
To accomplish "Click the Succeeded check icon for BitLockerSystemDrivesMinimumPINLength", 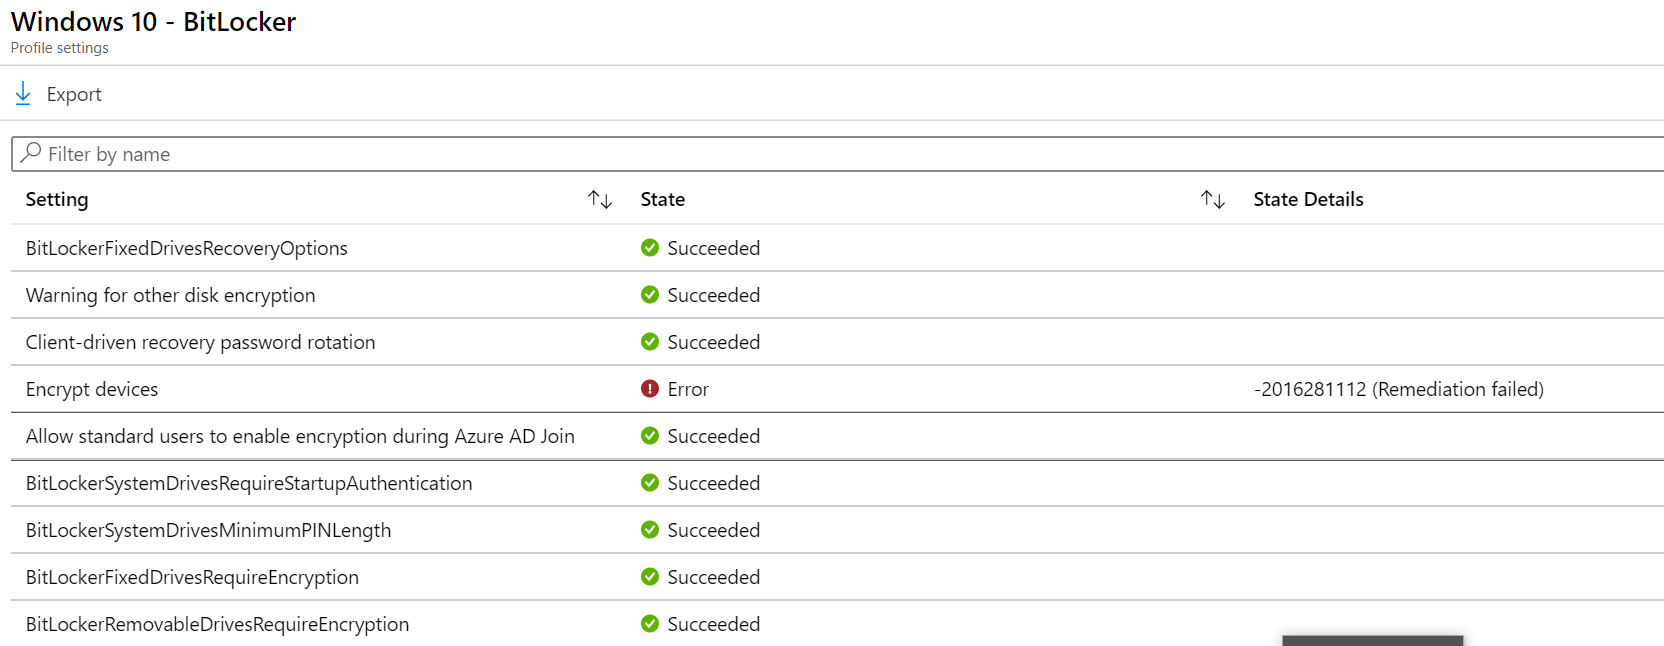I will (651, 530).
